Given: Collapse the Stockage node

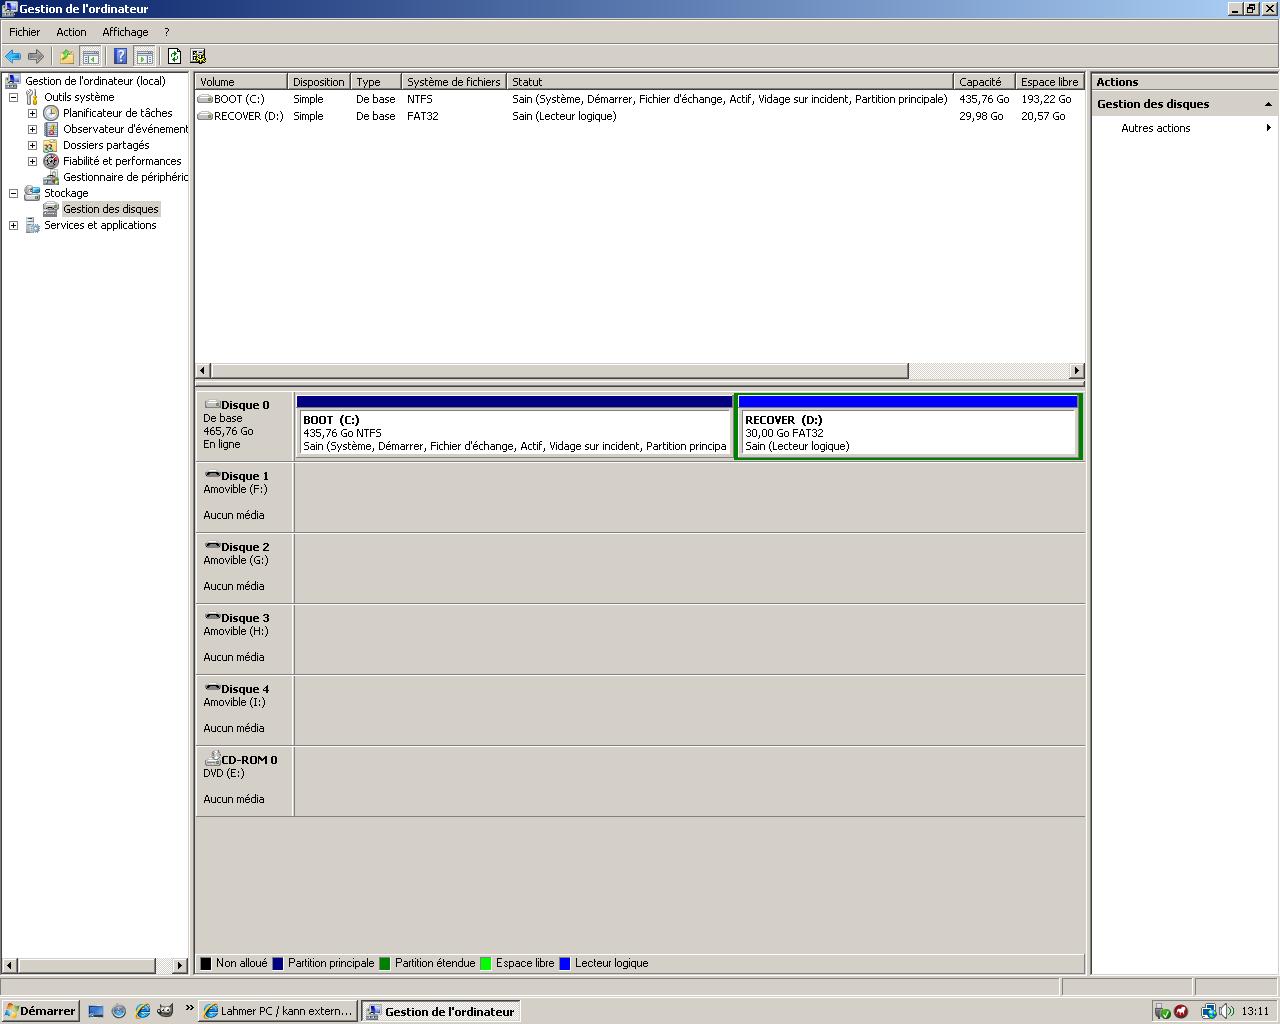Looking at the screenshot, I should point(14,193).
